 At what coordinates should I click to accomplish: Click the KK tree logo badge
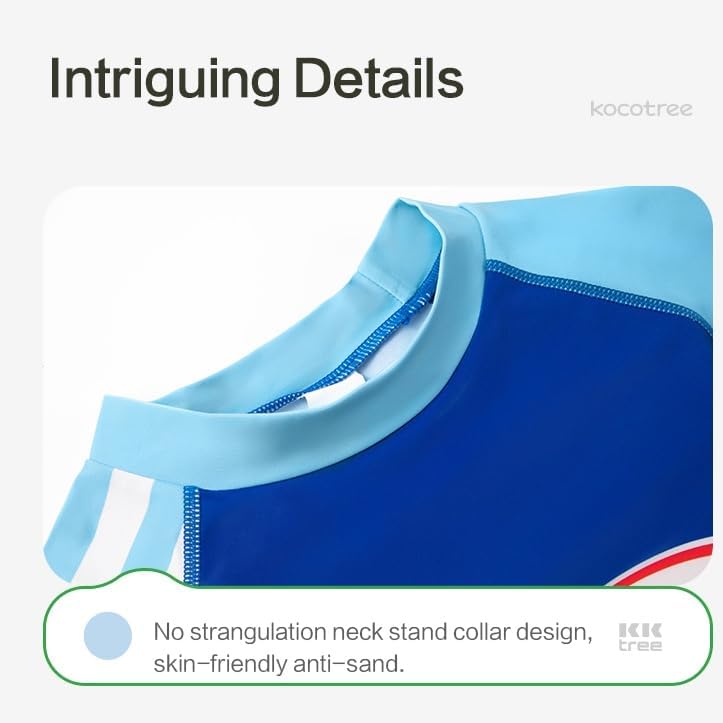click(640, 637)
